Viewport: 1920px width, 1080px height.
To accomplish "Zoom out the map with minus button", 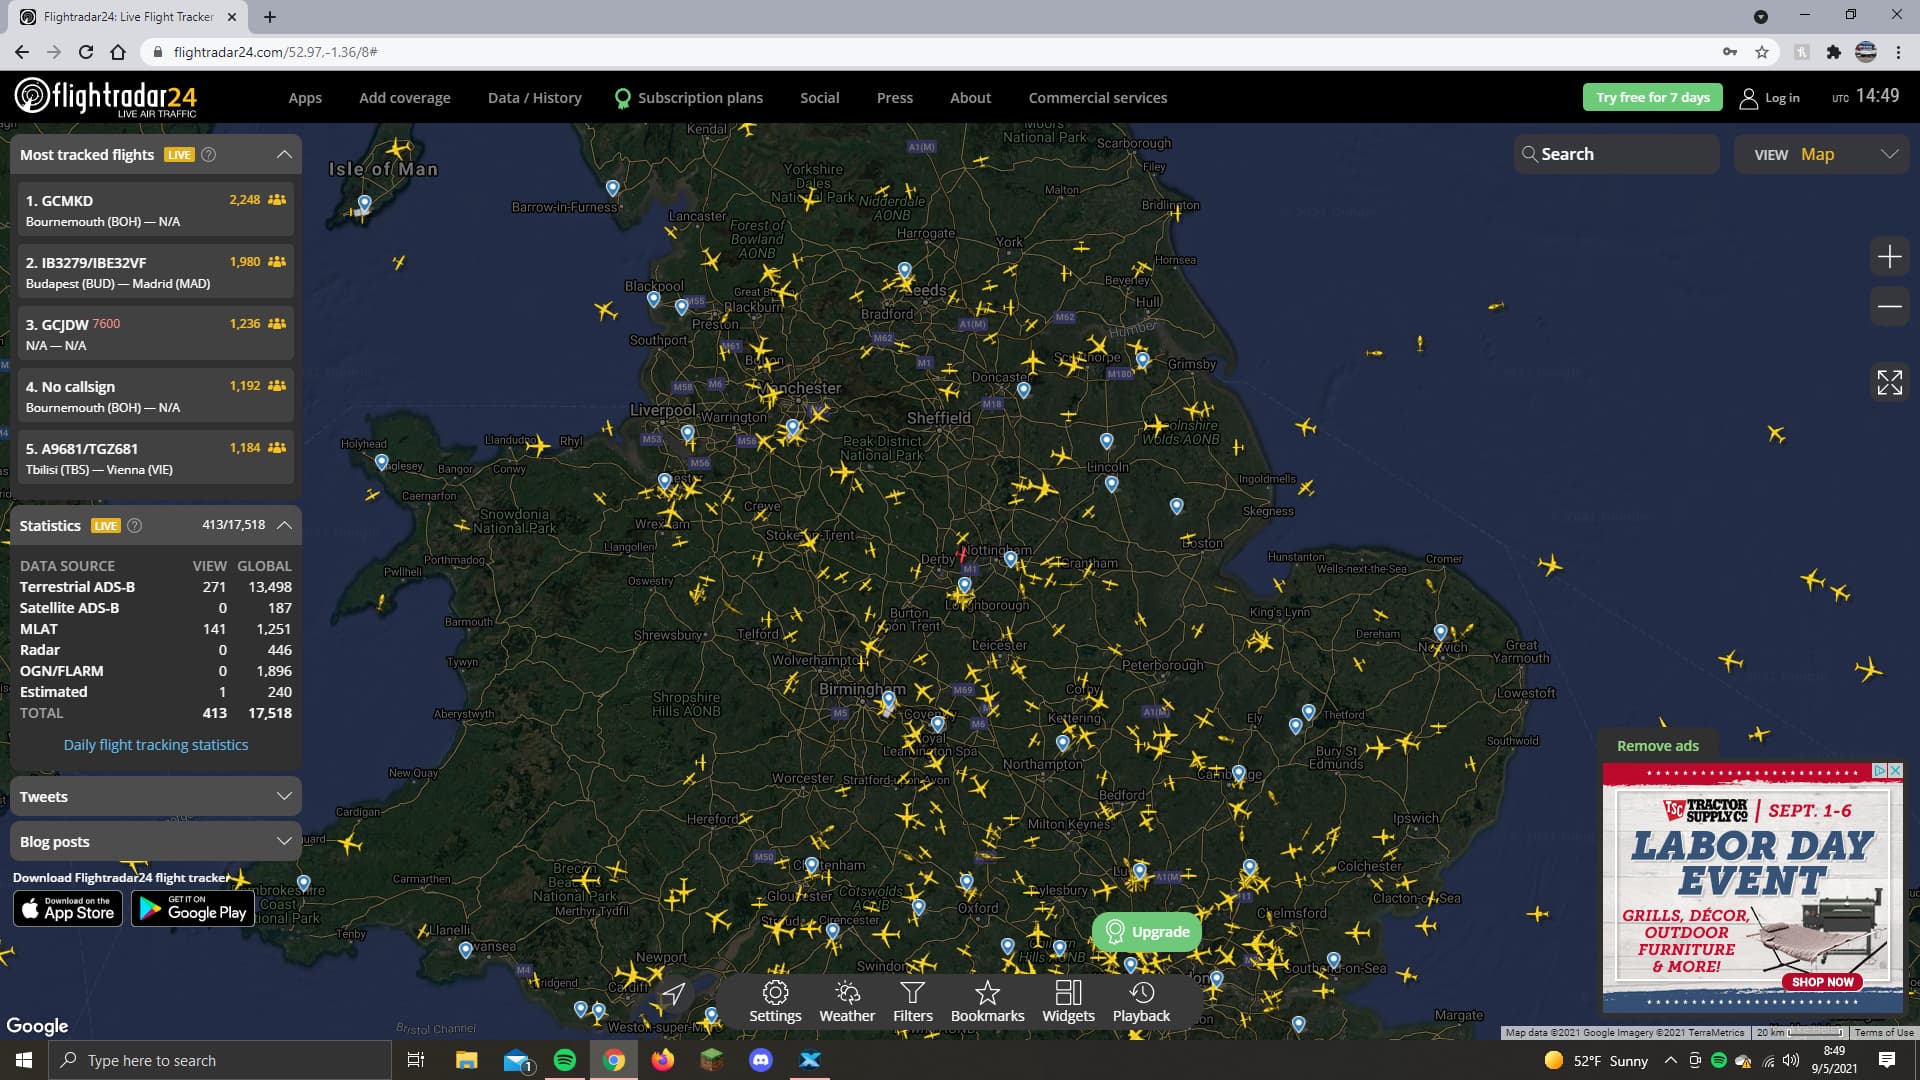I will point(1889,306).
